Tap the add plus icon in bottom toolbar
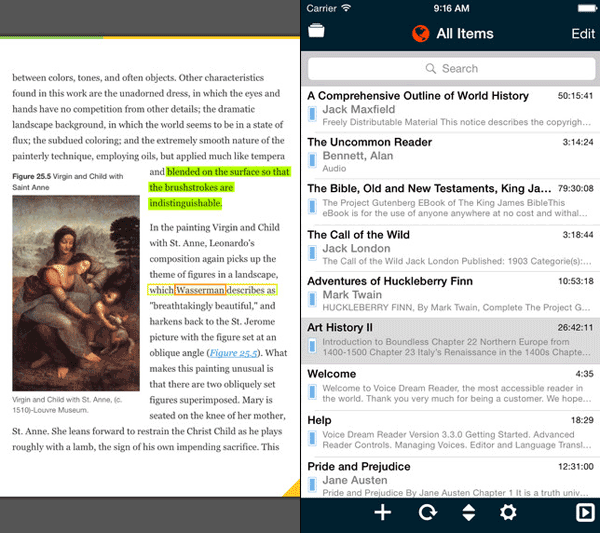The width and height of the screenshot is (600, 533). (x=382, y=513)
